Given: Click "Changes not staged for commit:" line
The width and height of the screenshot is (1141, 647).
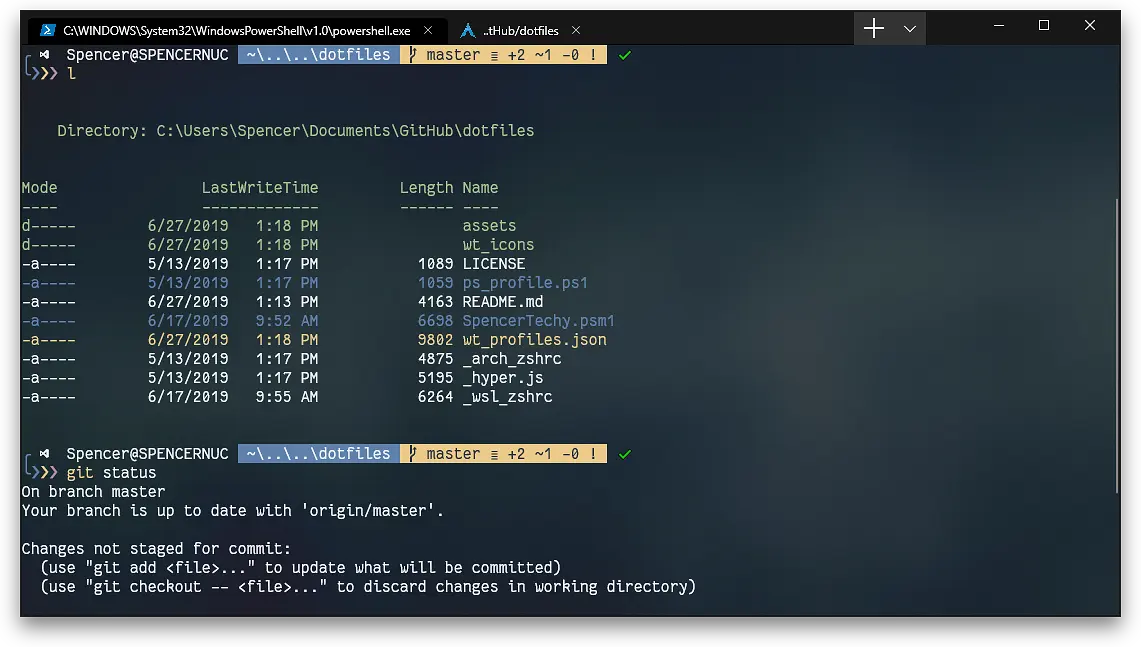Looking at the screenshot, I should coord(156,549).
